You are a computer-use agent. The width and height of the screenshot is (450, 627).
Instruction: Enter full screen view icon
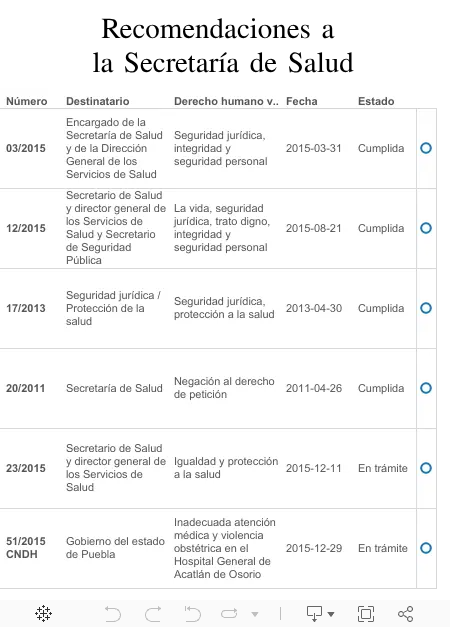tap(366, 613)
